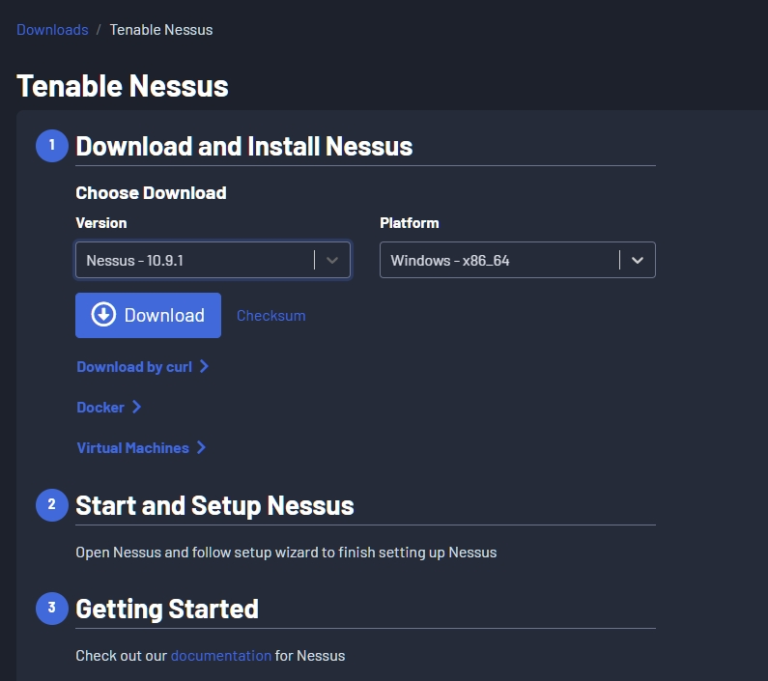This screenshot has width=768, height=681.
Task: Open the Platform dropdown showing Windows - x86_64
Action: point(517,260)
